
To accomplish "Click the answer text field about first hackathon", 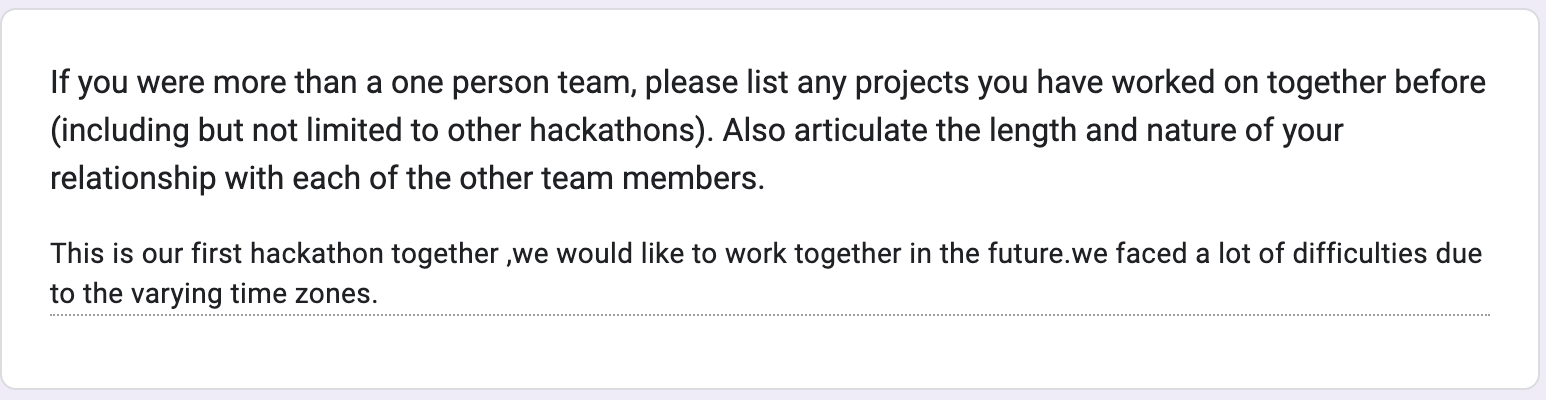I will 769,275.
